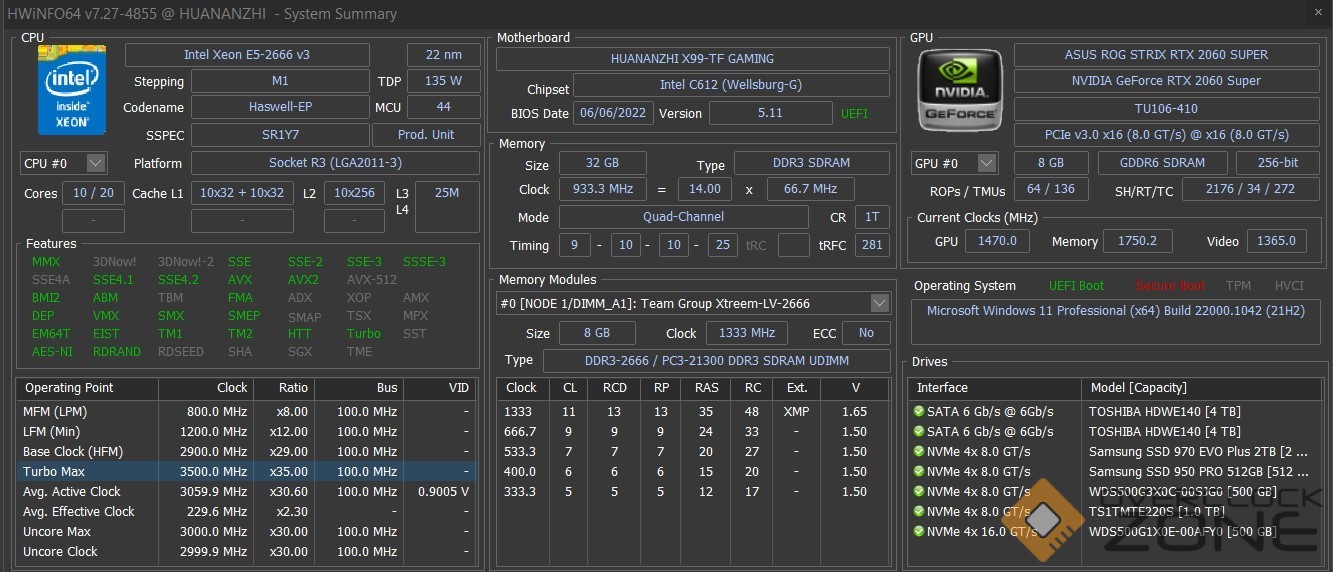Screen dimensions: 1333x572
Task: Select the XMP 1333 memory timing row
Action: point(692,411)
